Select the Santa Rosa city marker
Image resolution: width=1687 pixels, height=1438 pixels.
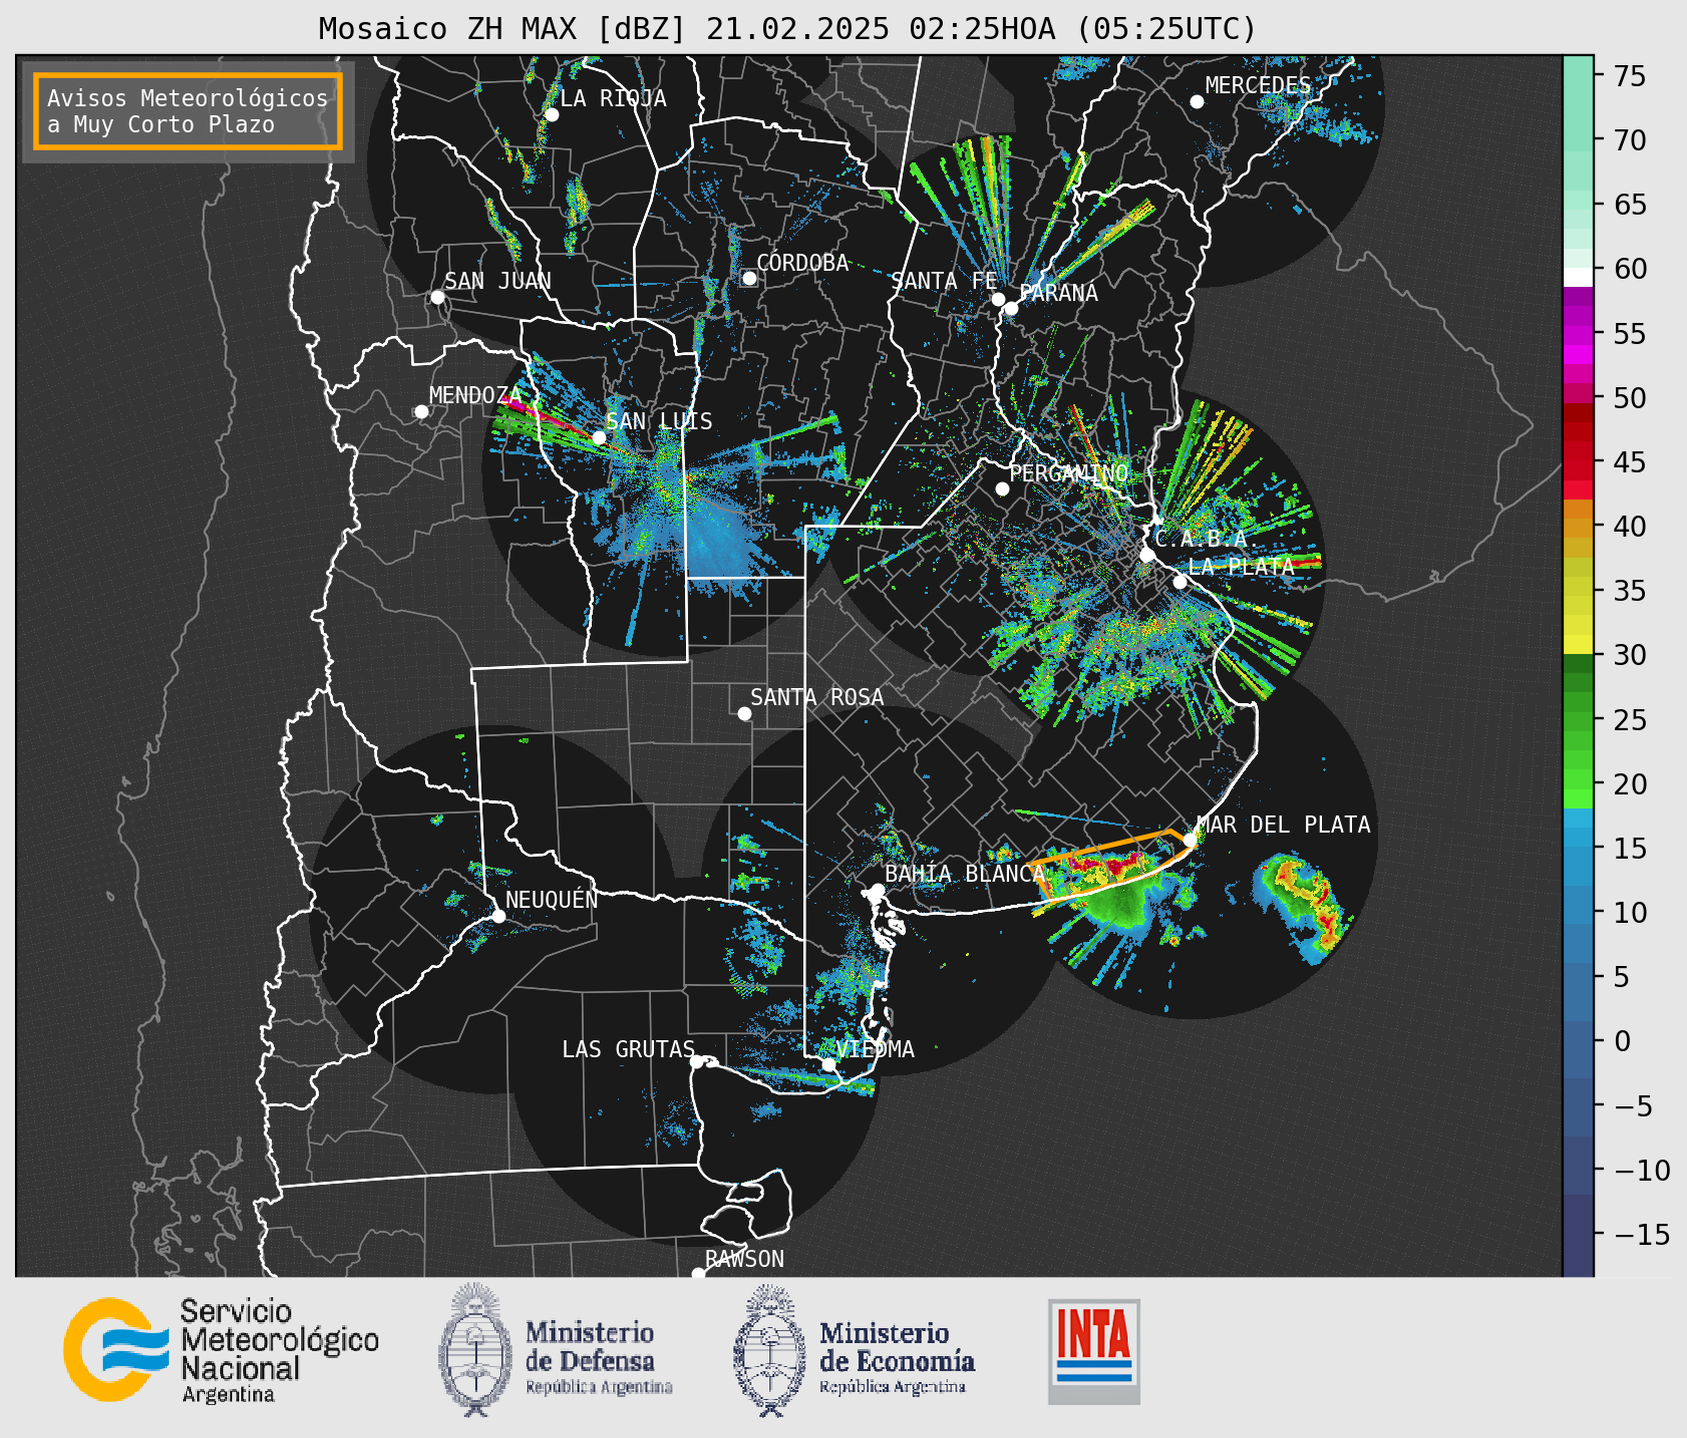click(744, 713)
